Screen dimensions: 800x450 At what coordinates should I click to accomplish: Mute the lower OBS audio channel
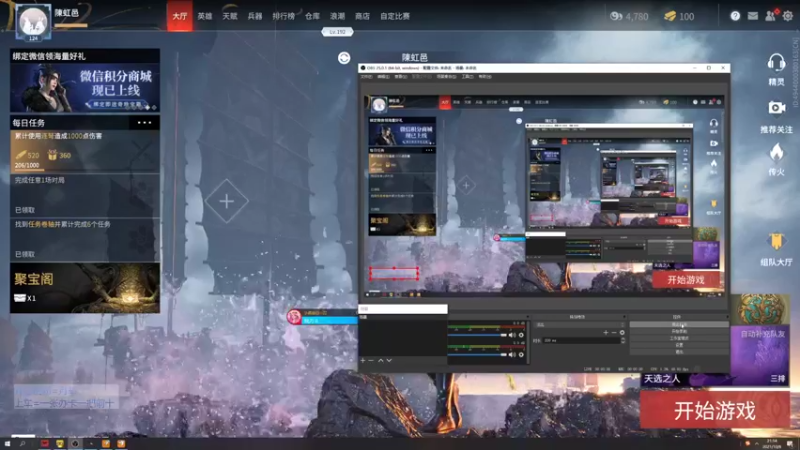click(512, 355)
